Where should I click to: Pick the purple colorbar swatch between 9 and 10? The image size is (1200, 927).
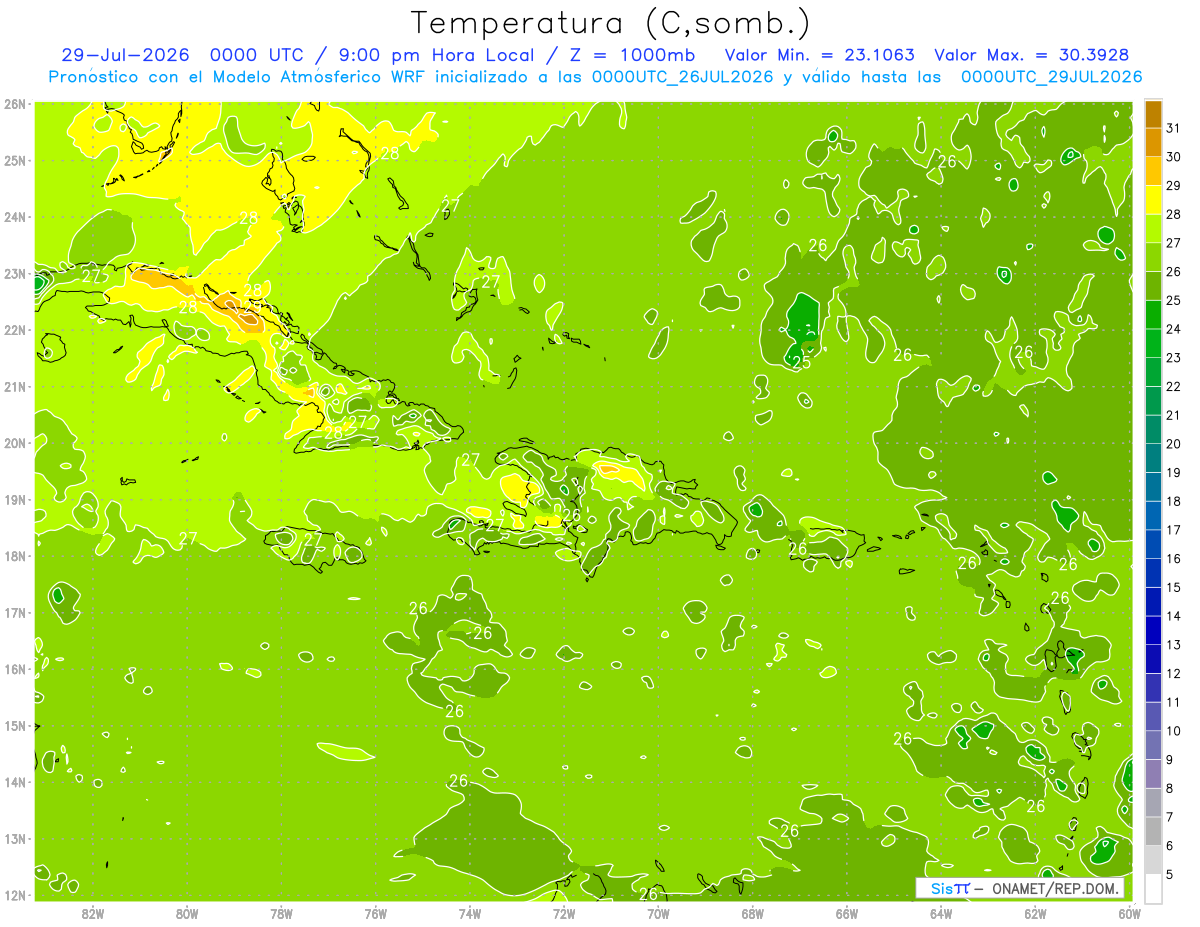pos(1153,745)
